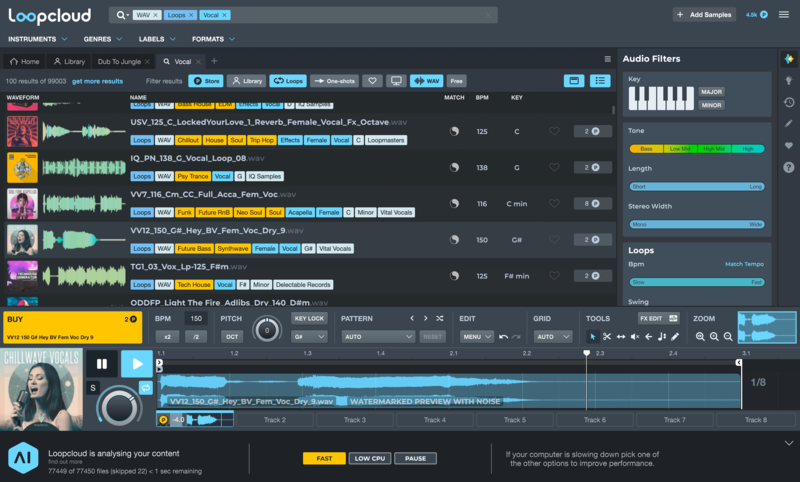
Task: Expand the Pattern AUTO dropdown
Action: [377, 337]
